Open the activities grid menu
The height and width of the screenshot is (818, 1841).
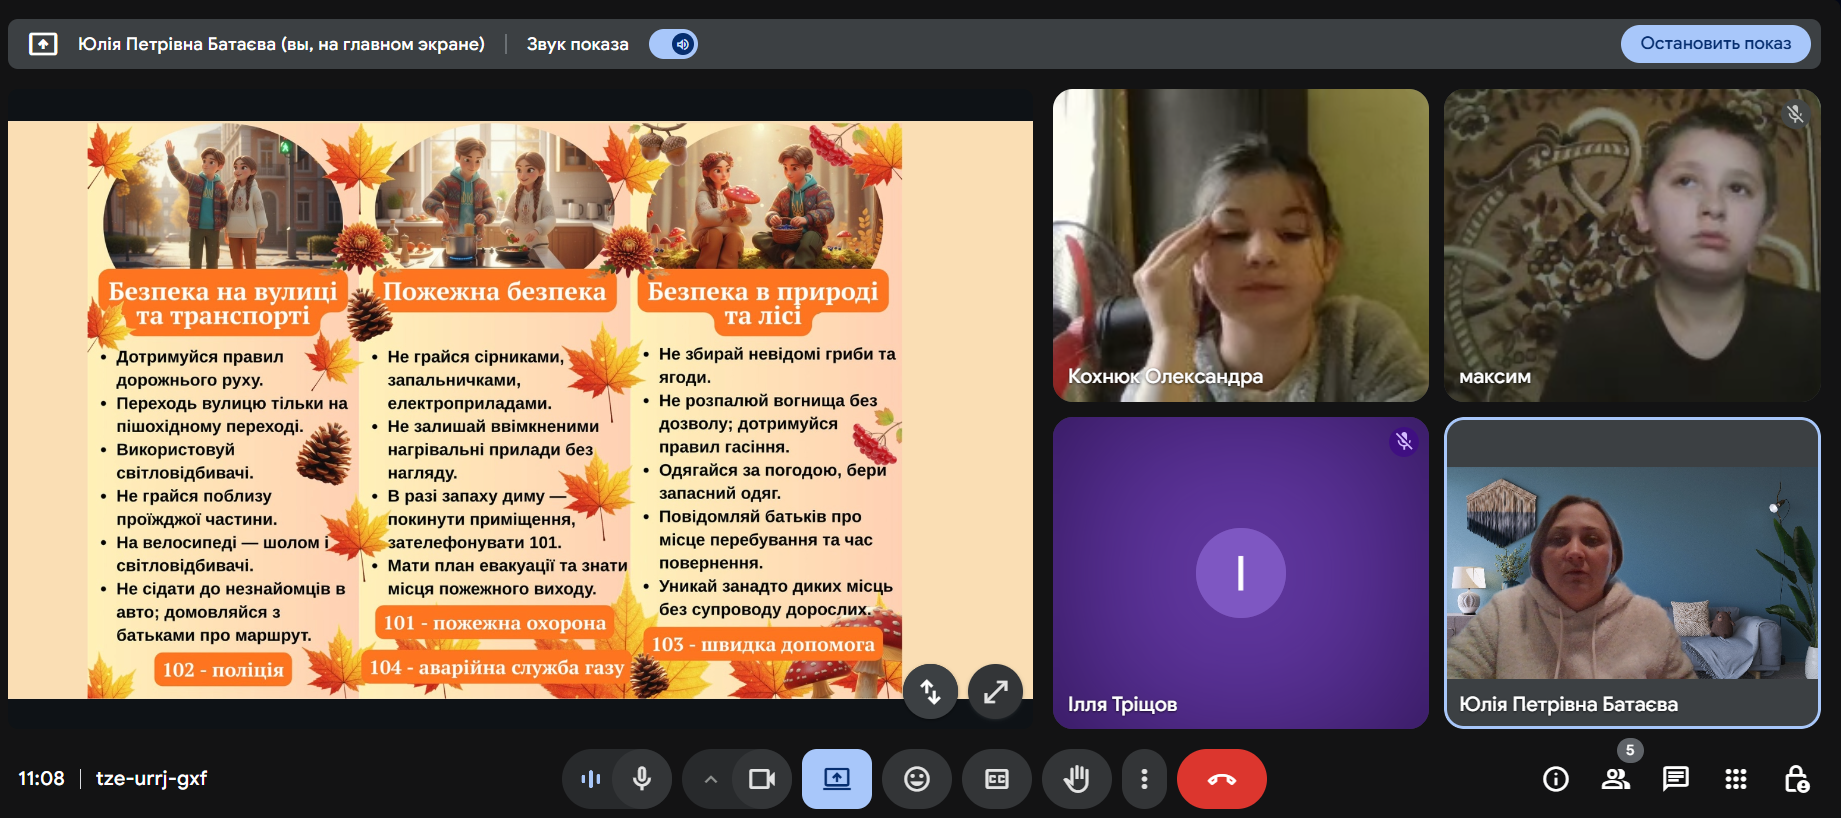1736,779
